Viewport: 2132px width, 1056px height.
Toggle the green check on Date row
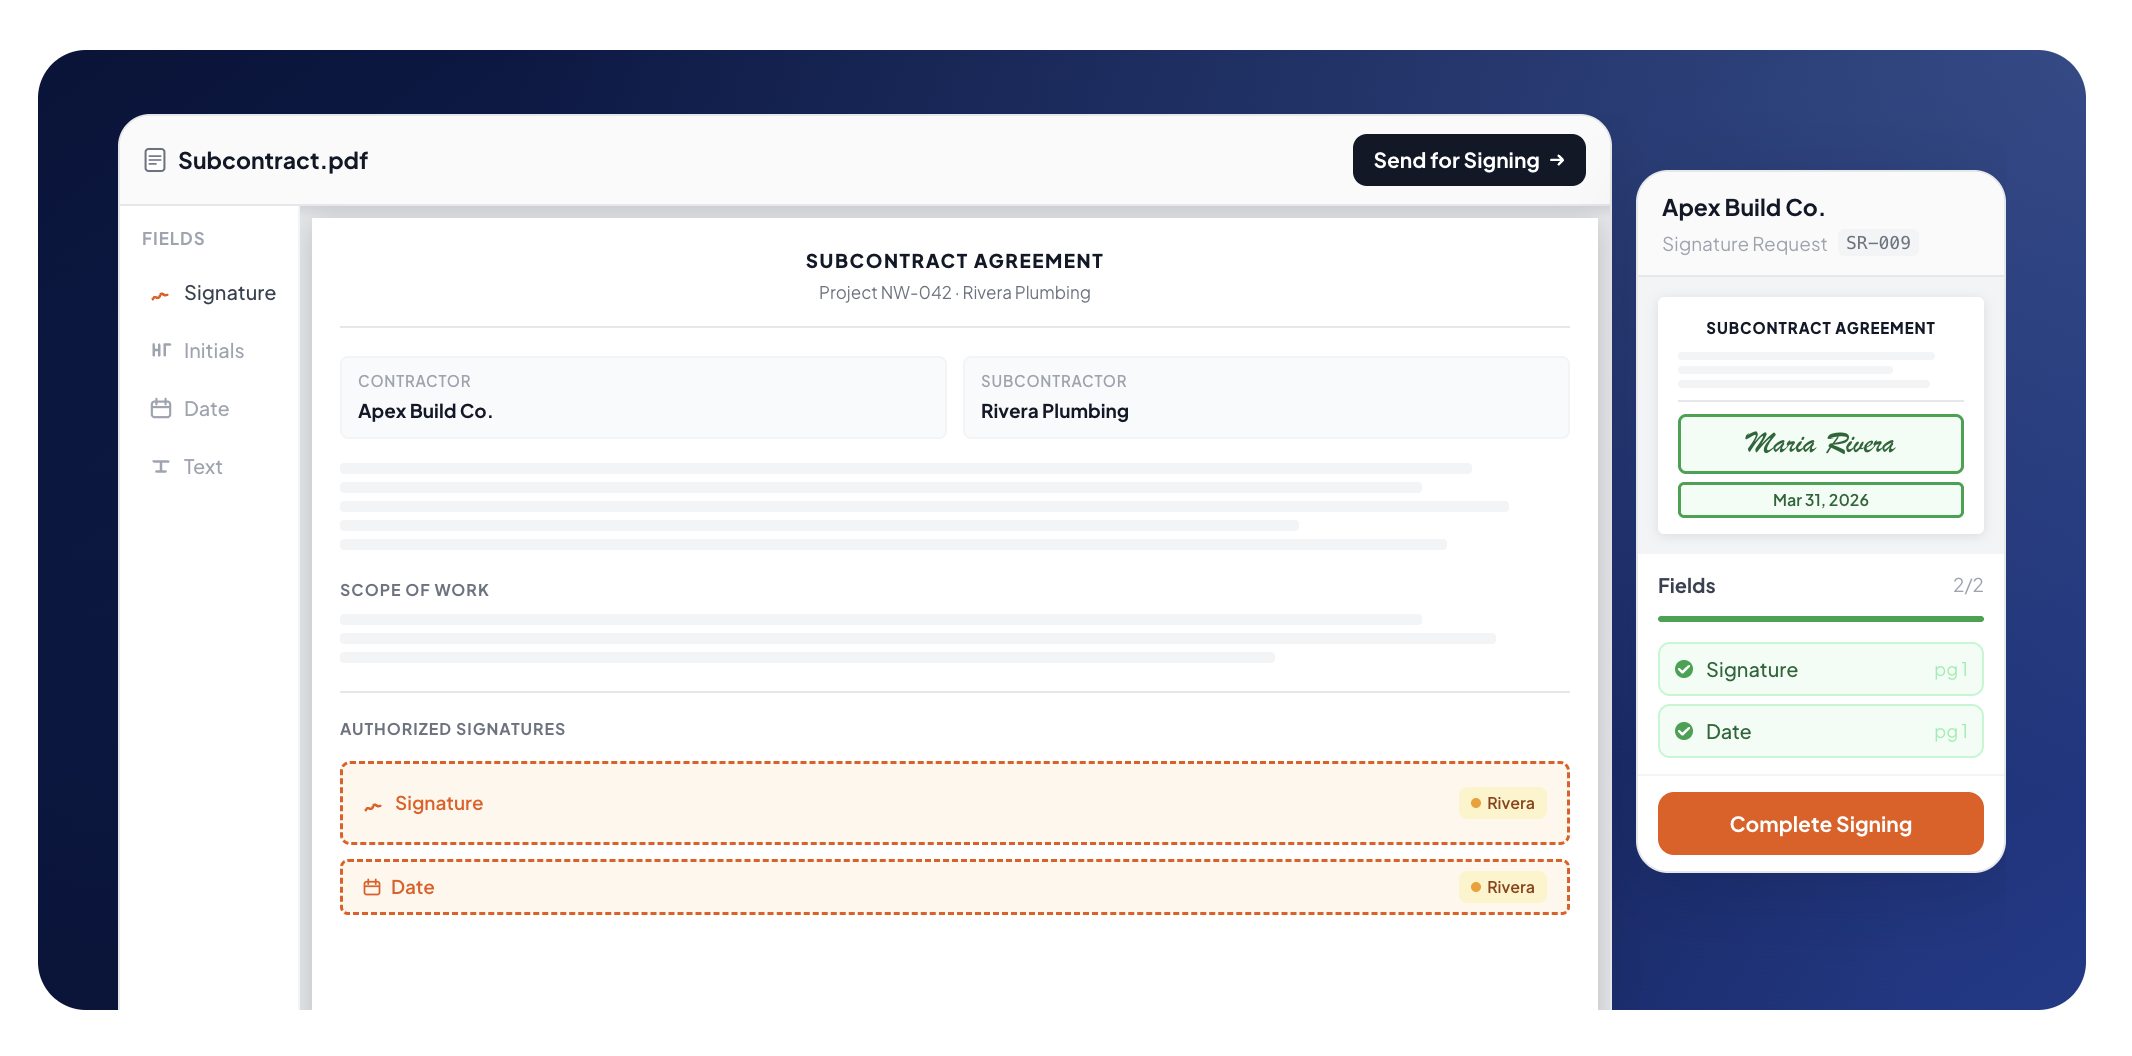(1684, 731)
